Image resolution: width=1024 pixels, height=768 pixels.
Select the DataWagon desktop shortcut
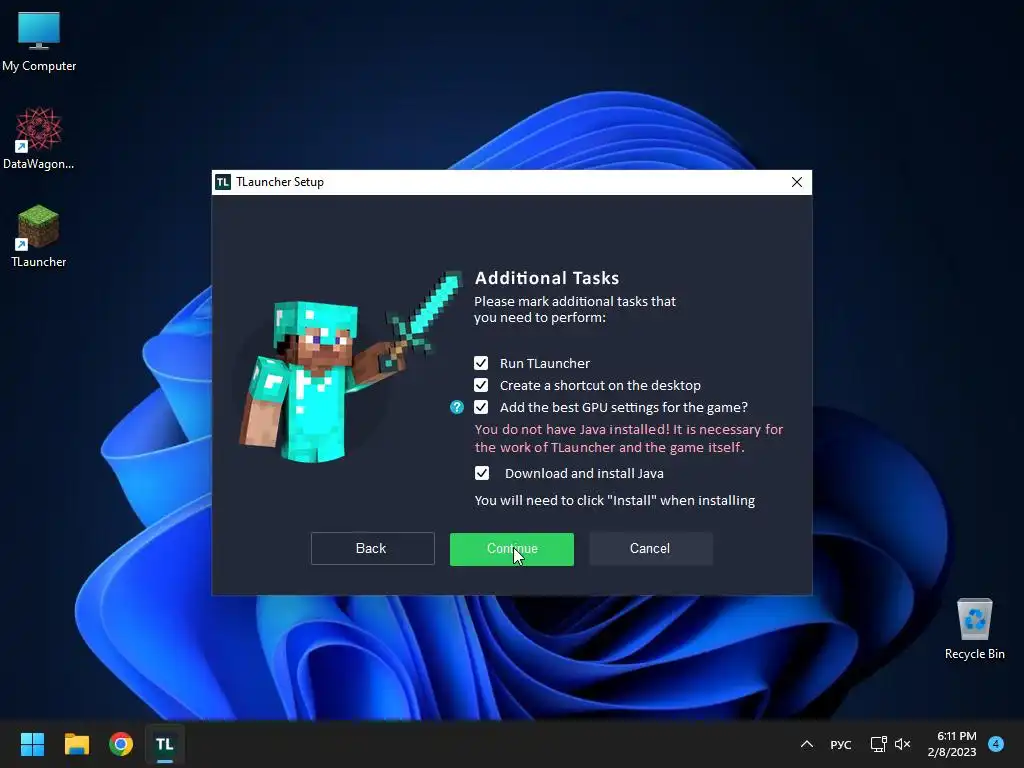[x=39, y=139]
